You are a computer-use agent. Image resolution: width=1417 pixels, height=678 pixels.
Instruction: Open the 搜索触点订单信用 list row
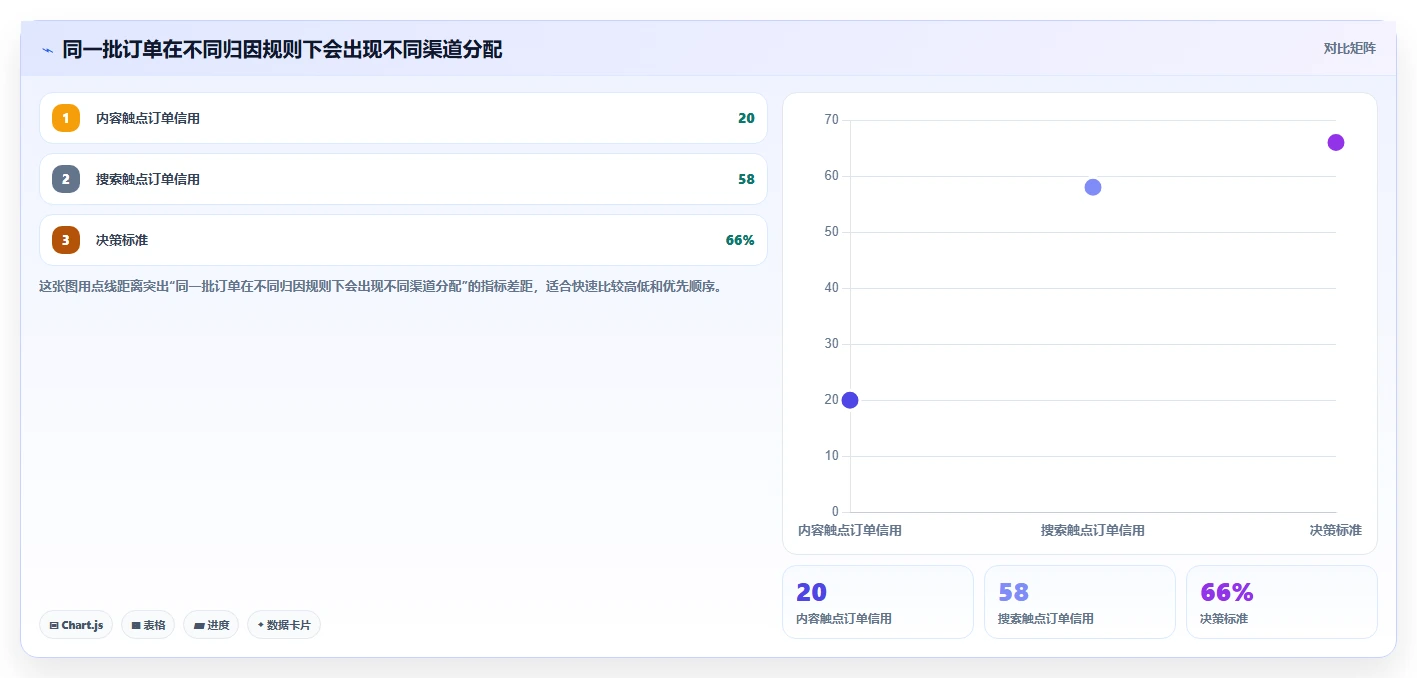point(403,179)
